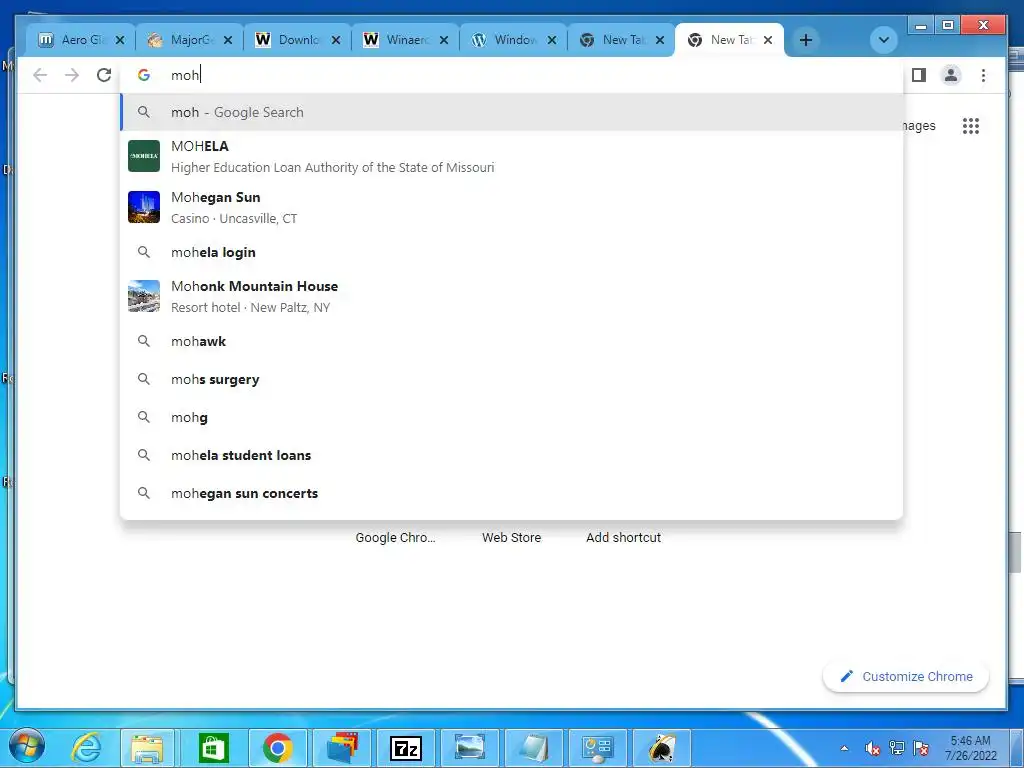Close the Aero Glass tab
This screenshot has height=768, width=1024.
pos(120,40)
